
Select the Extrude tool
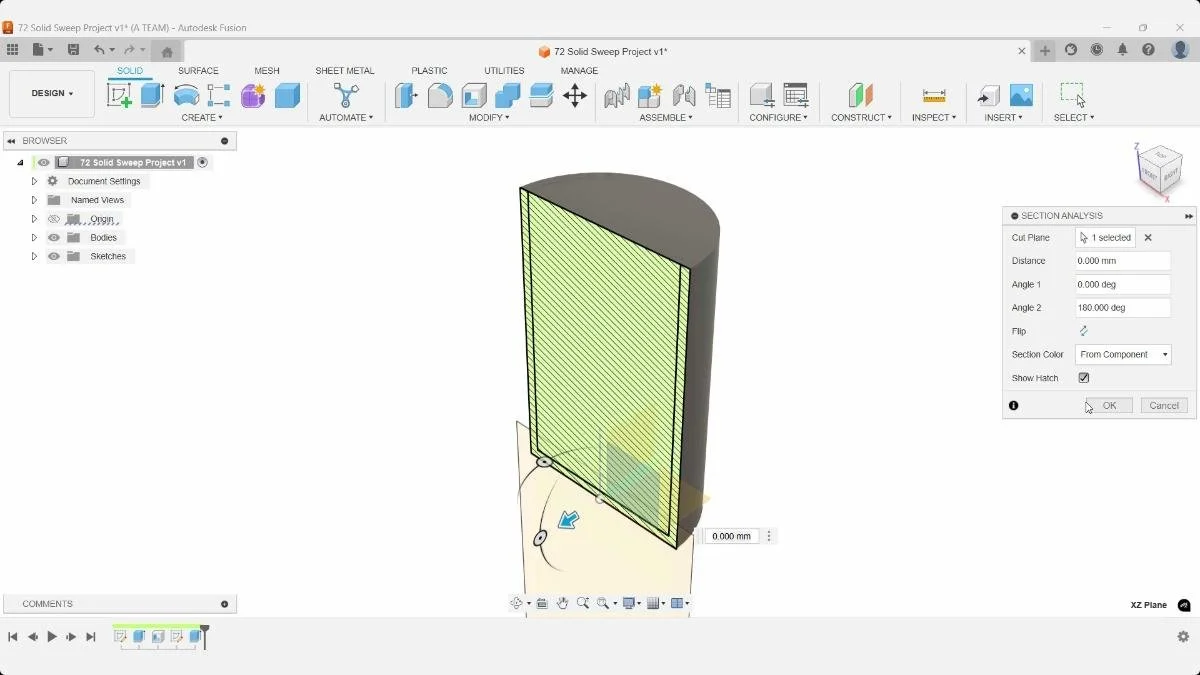point(152,95)
